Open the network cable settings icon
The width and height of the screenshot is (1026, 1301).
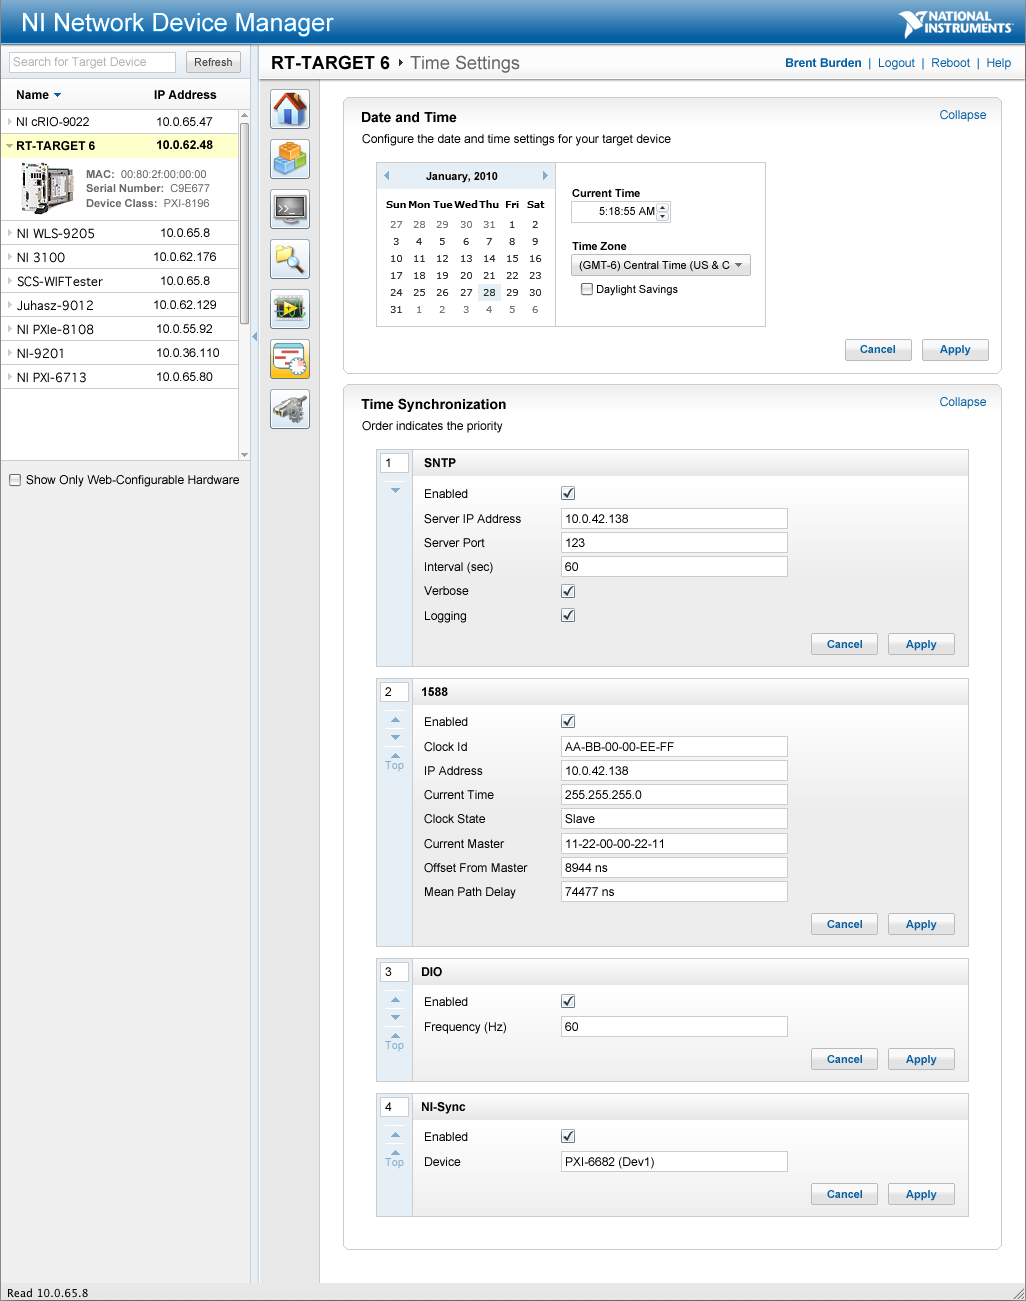click(x=290, y=409)
